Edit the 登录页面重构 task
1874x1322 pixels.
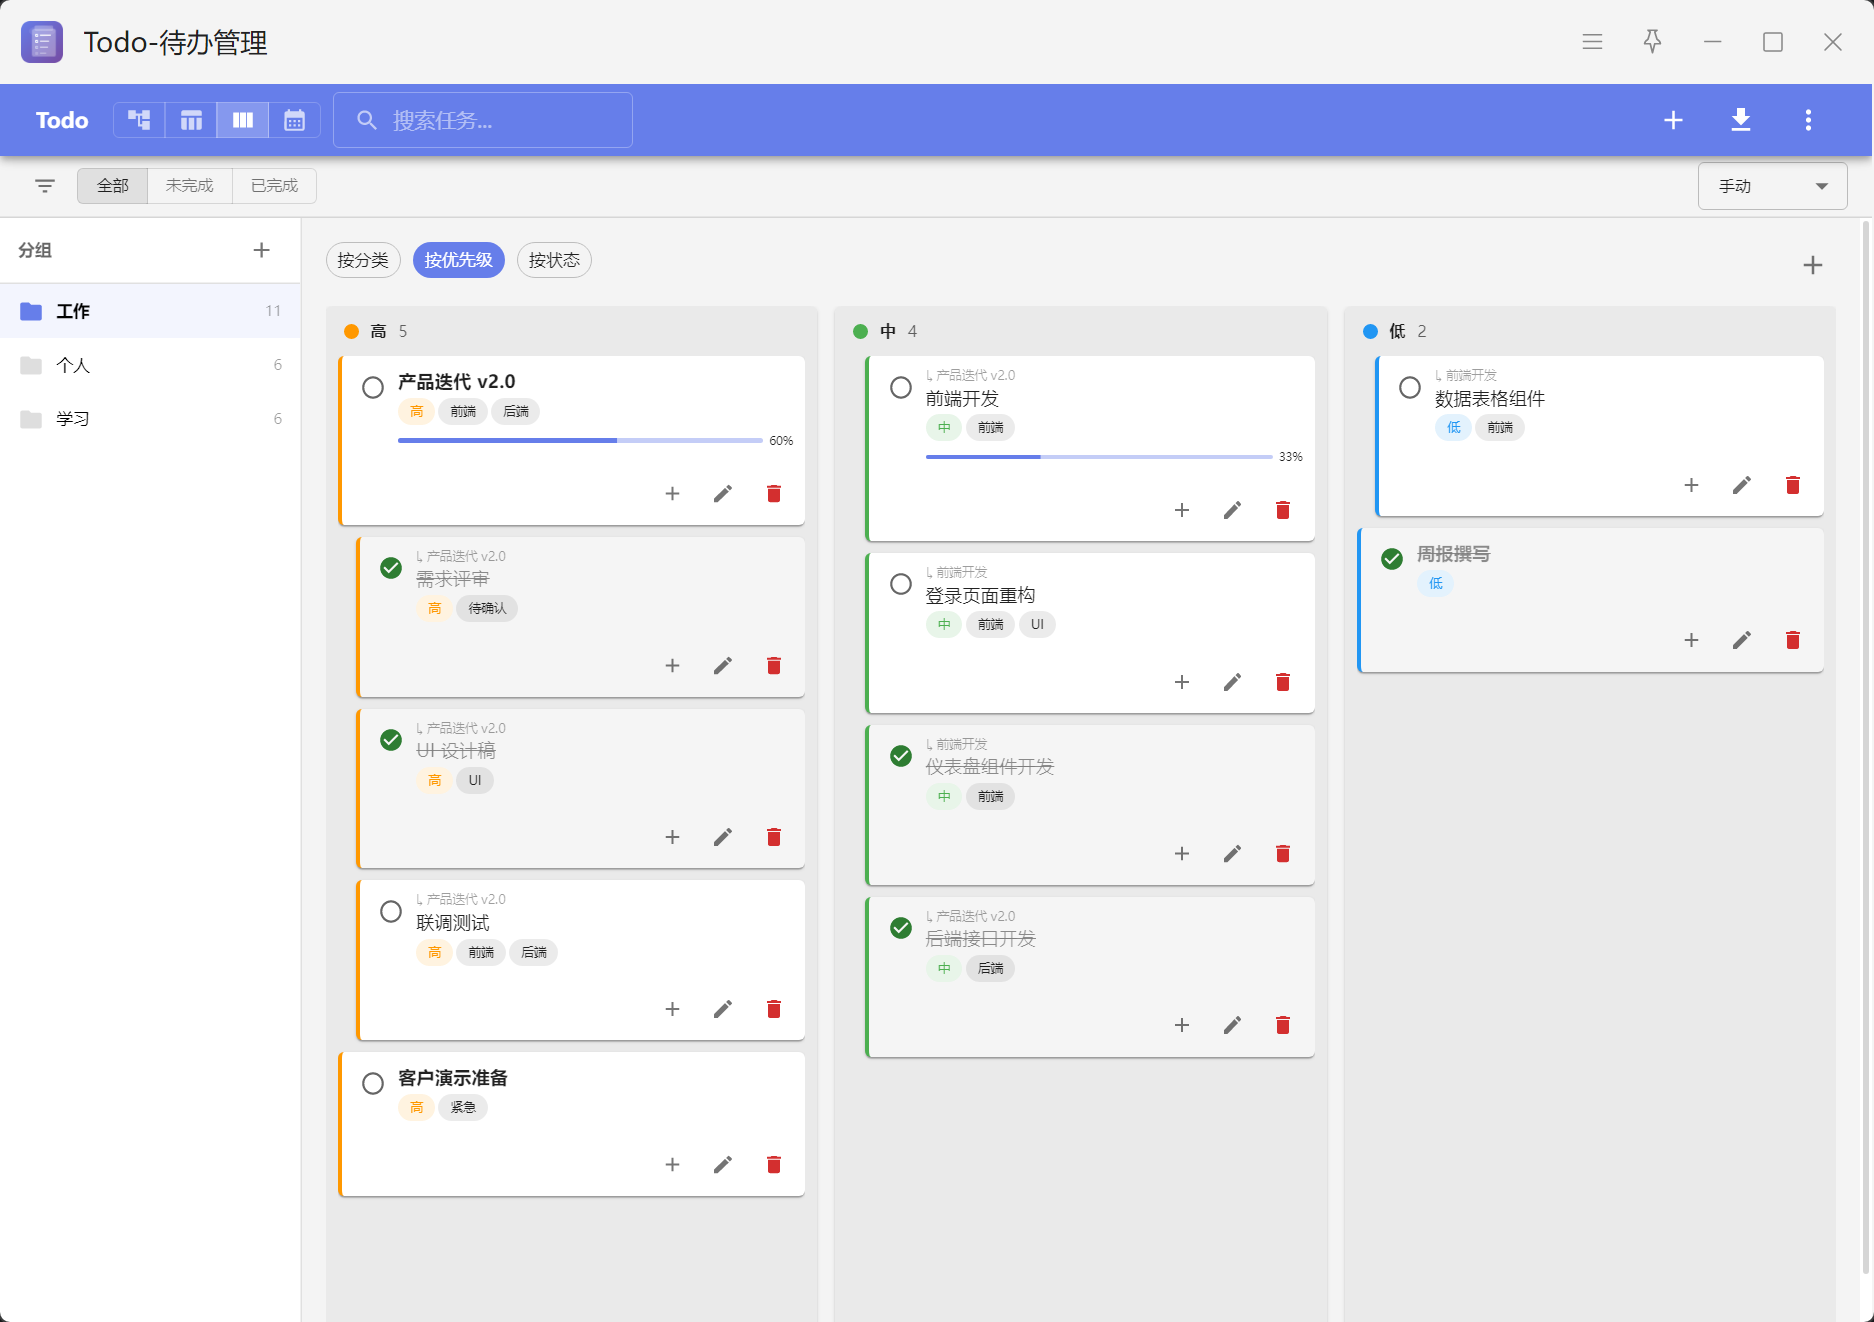1232,682
